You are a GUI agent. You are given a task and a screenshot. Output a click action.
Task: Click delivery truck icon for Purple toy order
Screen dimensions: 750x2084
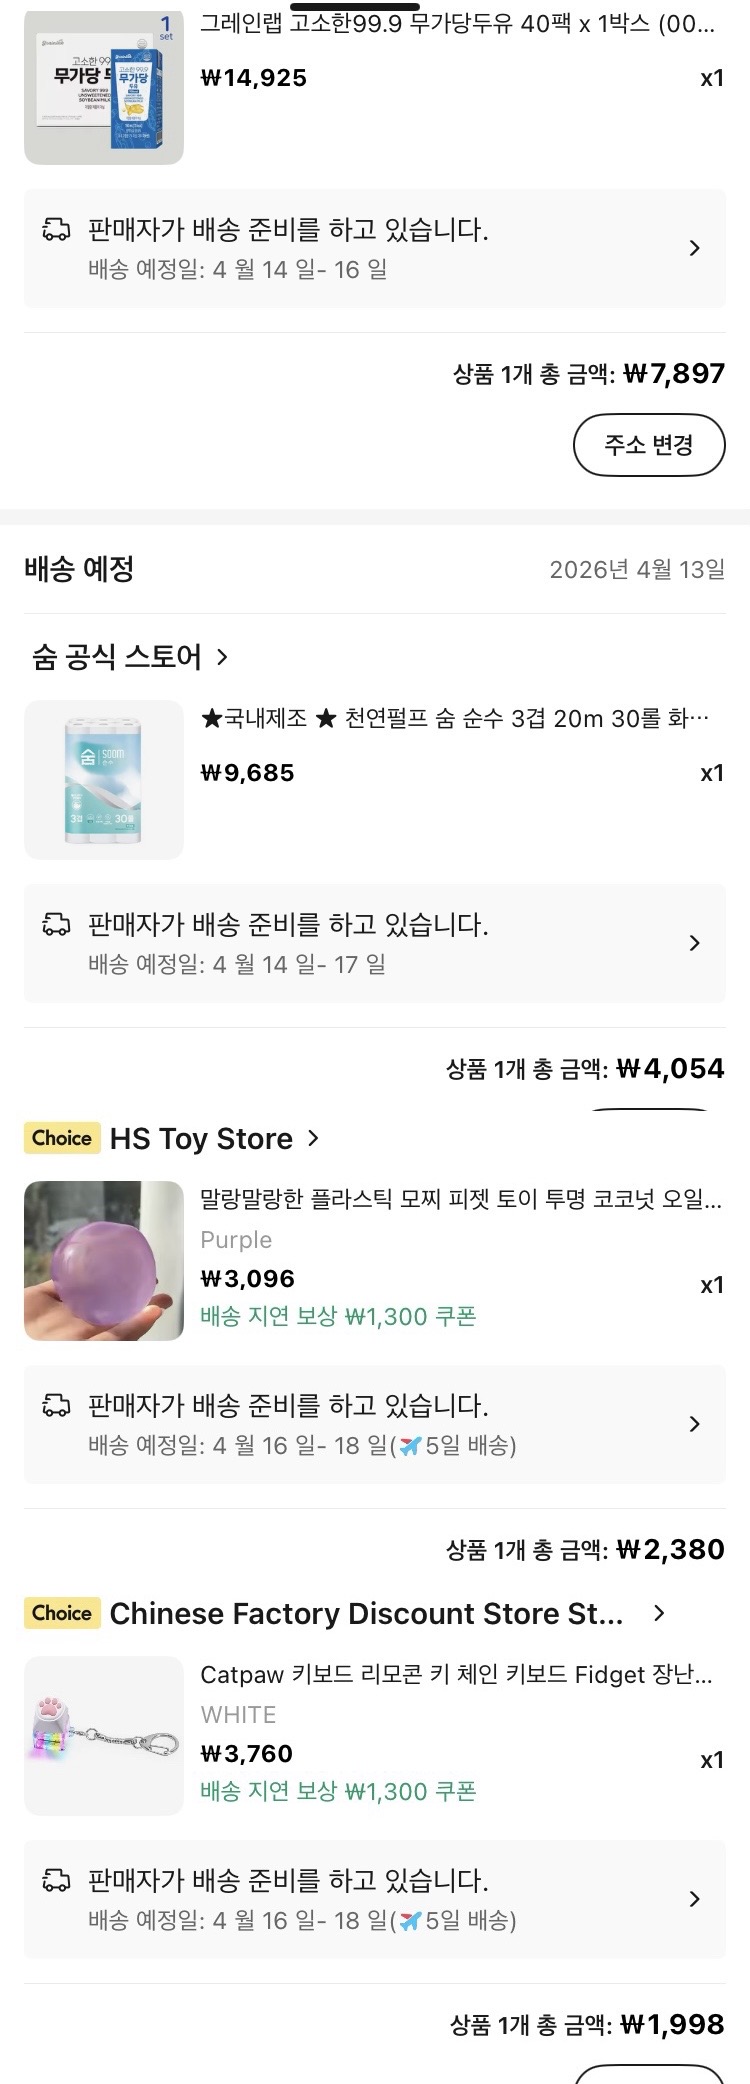[56, 1407]
